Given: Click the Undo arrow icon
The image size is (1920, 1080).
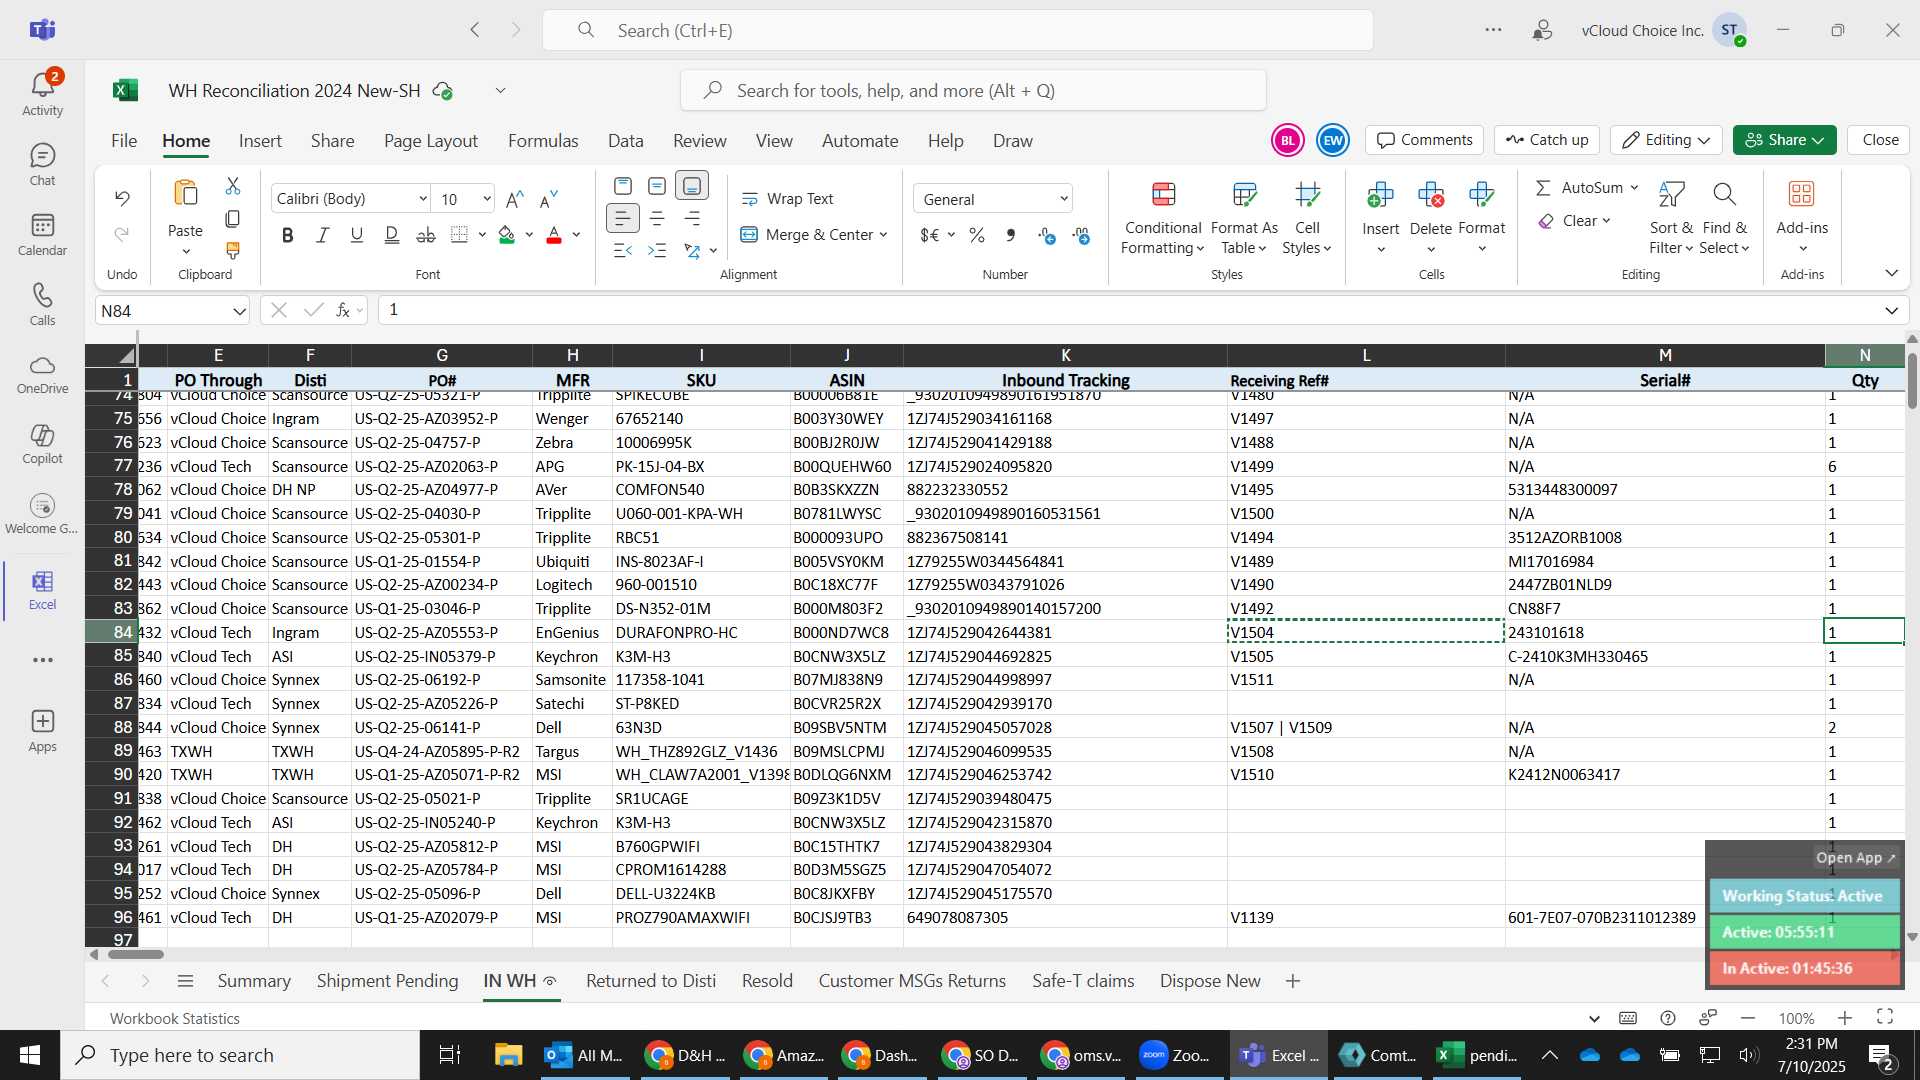Looking at the screenshot, I should pyautogui.click(x=122, y=198).
